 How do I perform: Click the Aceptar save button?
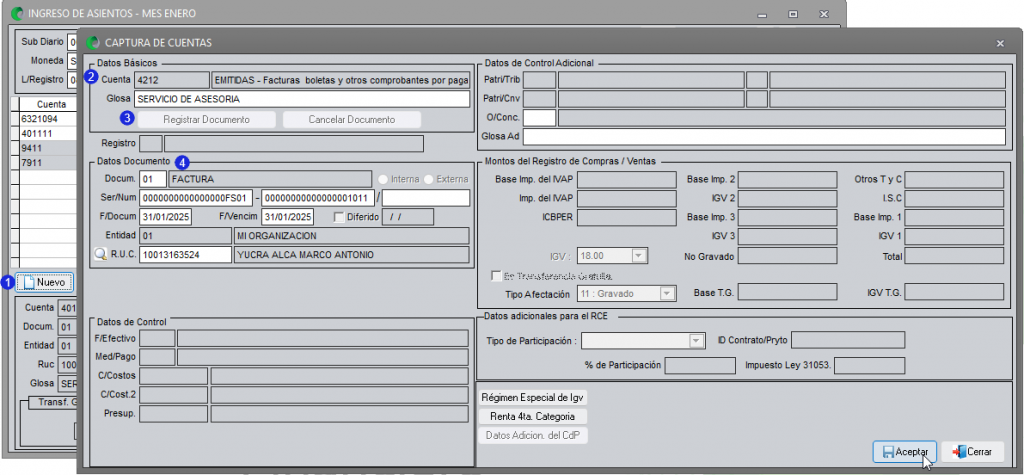pos(905,451)
